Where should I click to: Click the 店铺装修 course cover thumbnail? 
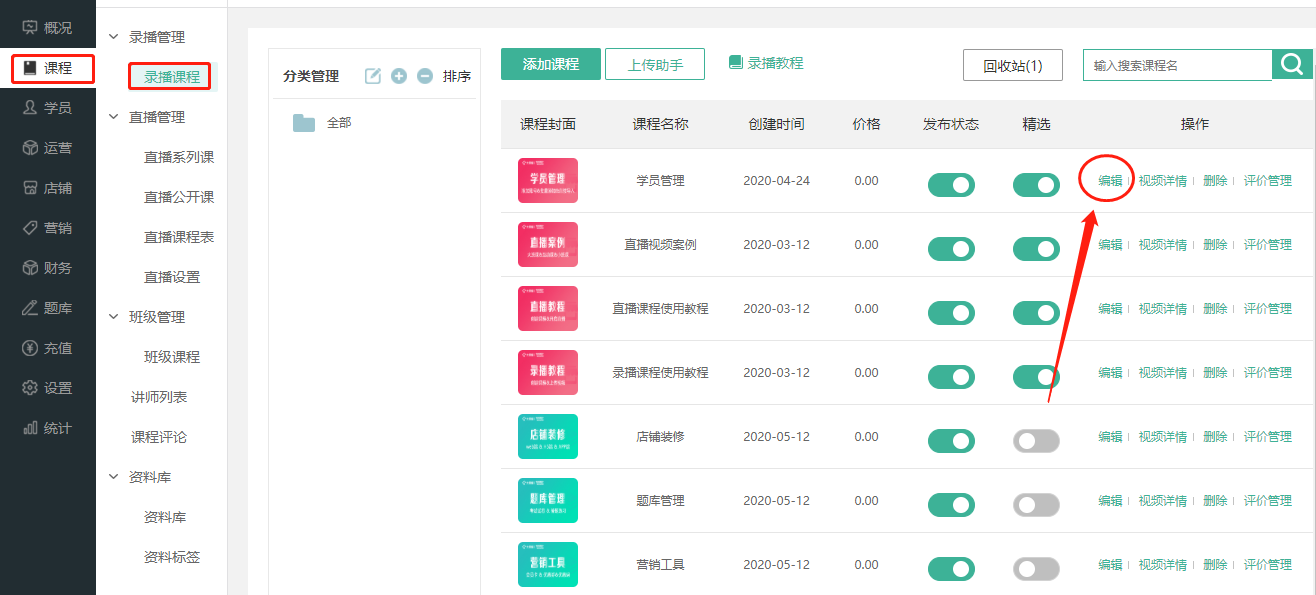click(x=548, y=437)
